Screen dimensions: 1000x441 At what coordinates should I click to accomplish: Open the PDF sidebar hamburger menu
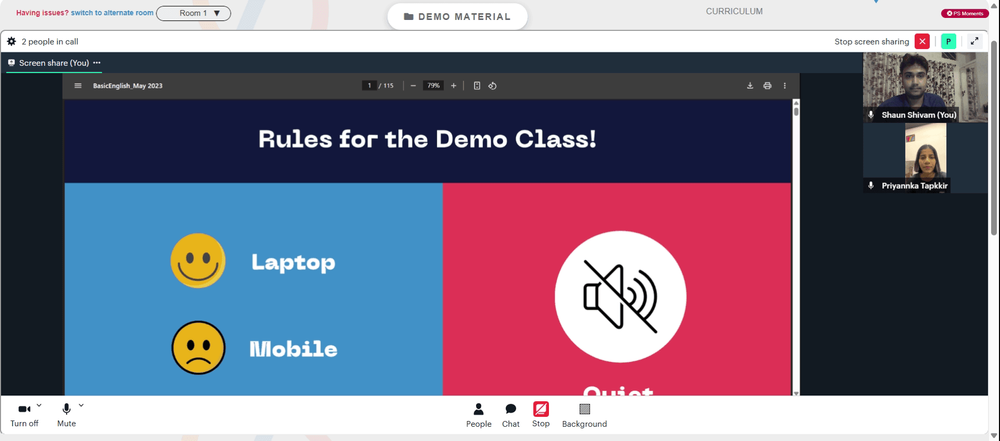click(78, 86)
